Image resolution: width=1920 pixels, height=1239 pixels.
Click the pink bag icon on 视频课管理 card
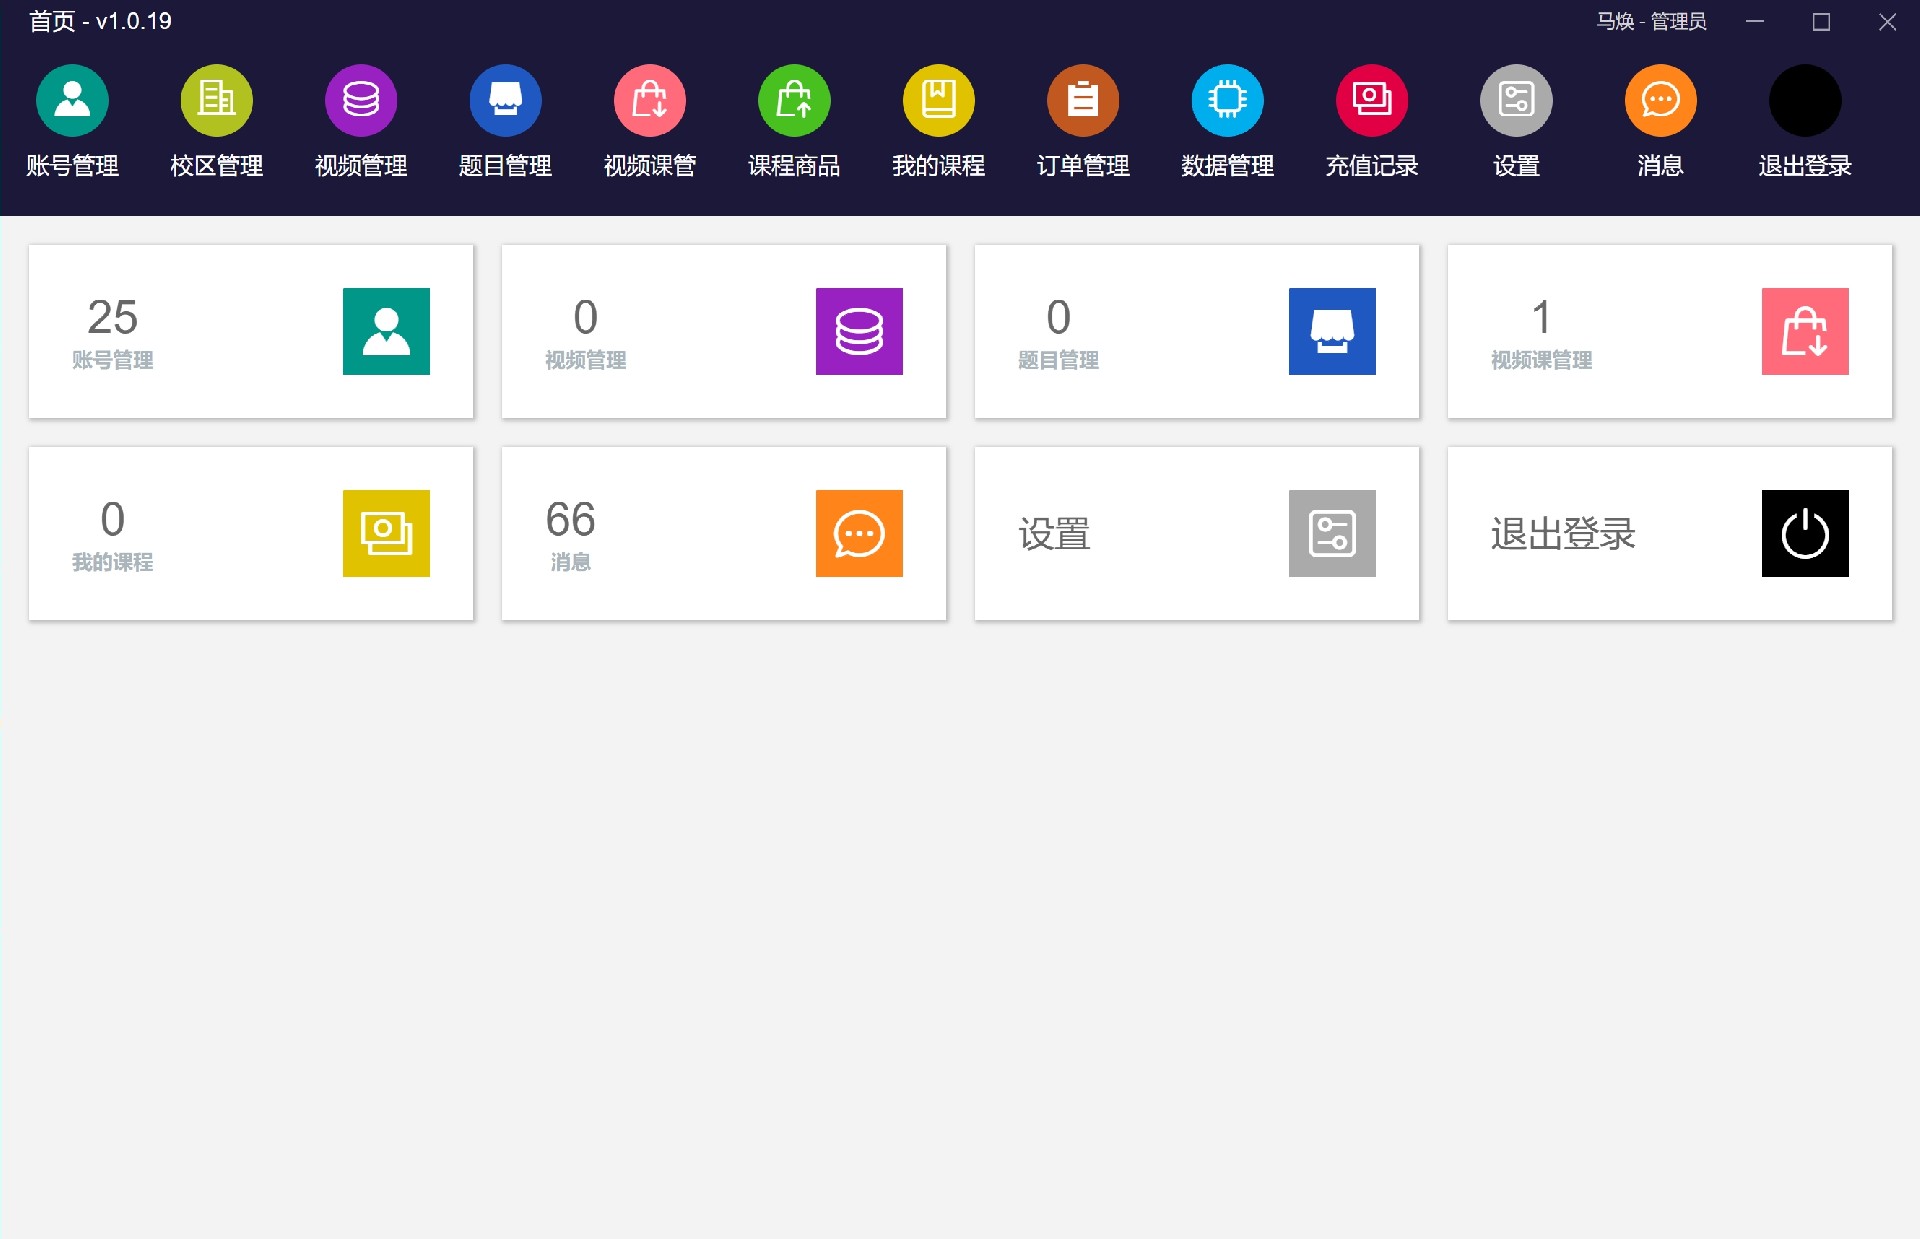tap(1805, 331)
